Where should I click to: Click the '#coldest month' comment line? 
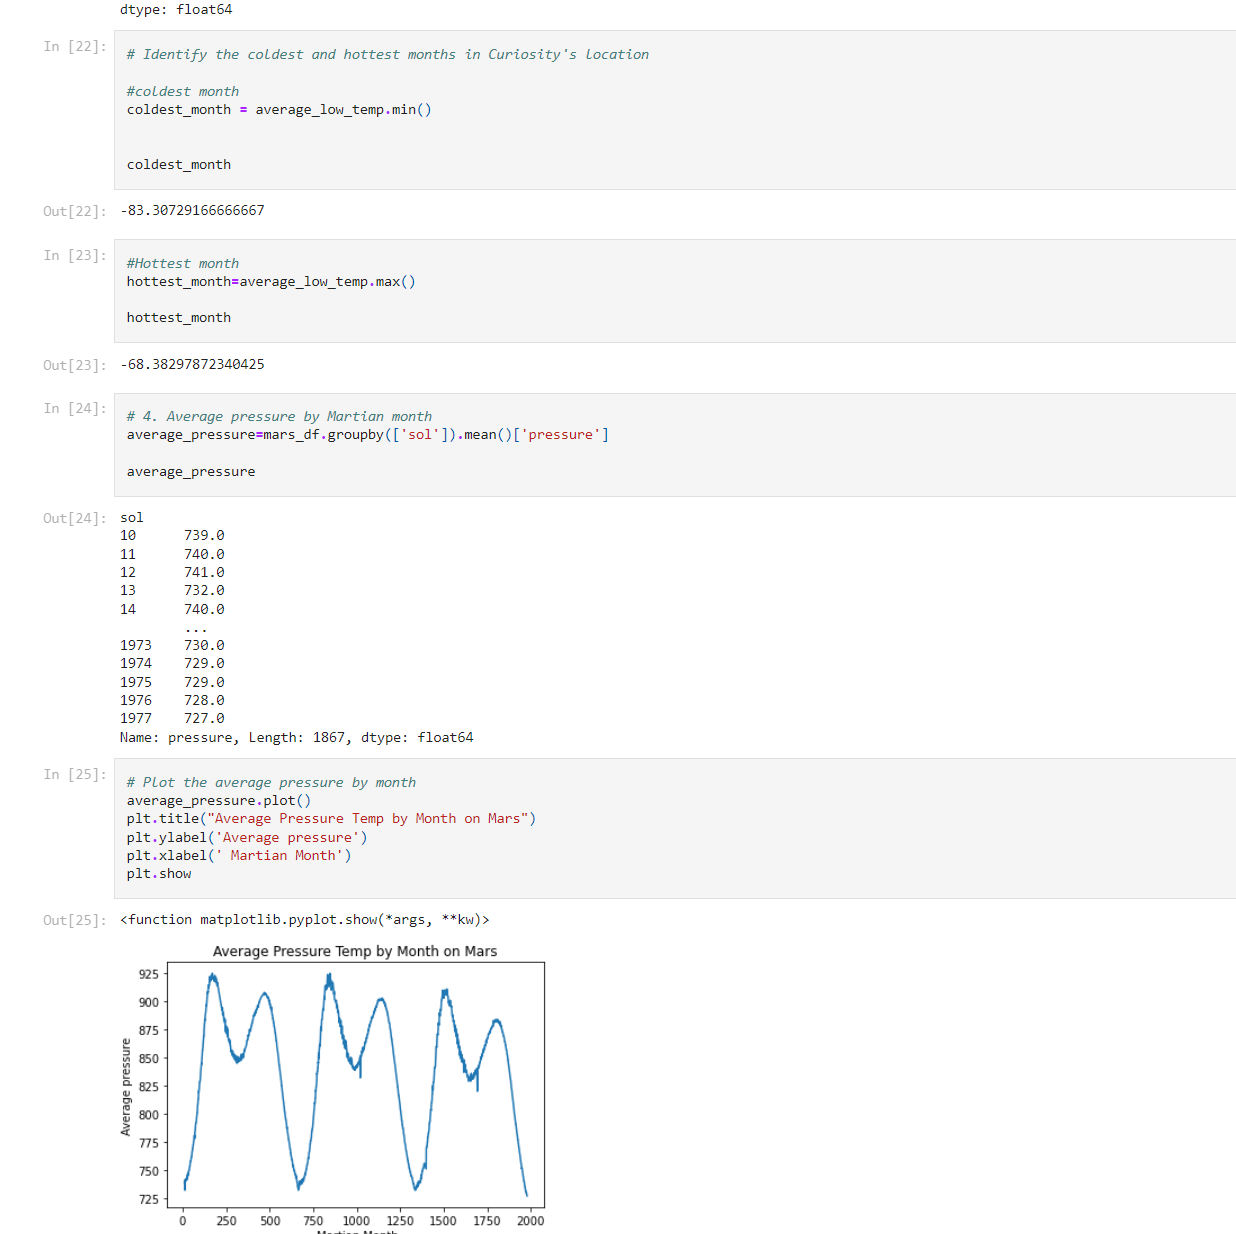click(182, 91)
